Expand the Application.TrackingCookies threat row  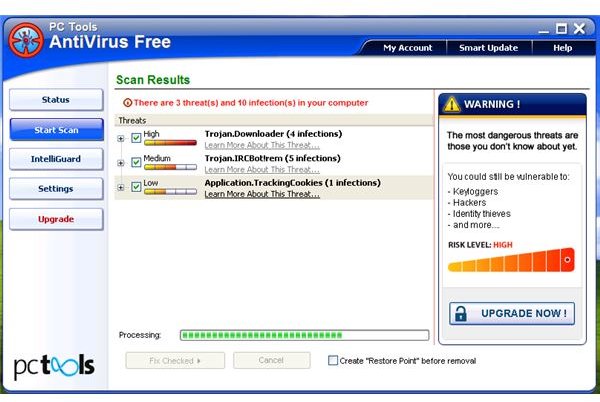pyautogui.click(x=121, y=187)
